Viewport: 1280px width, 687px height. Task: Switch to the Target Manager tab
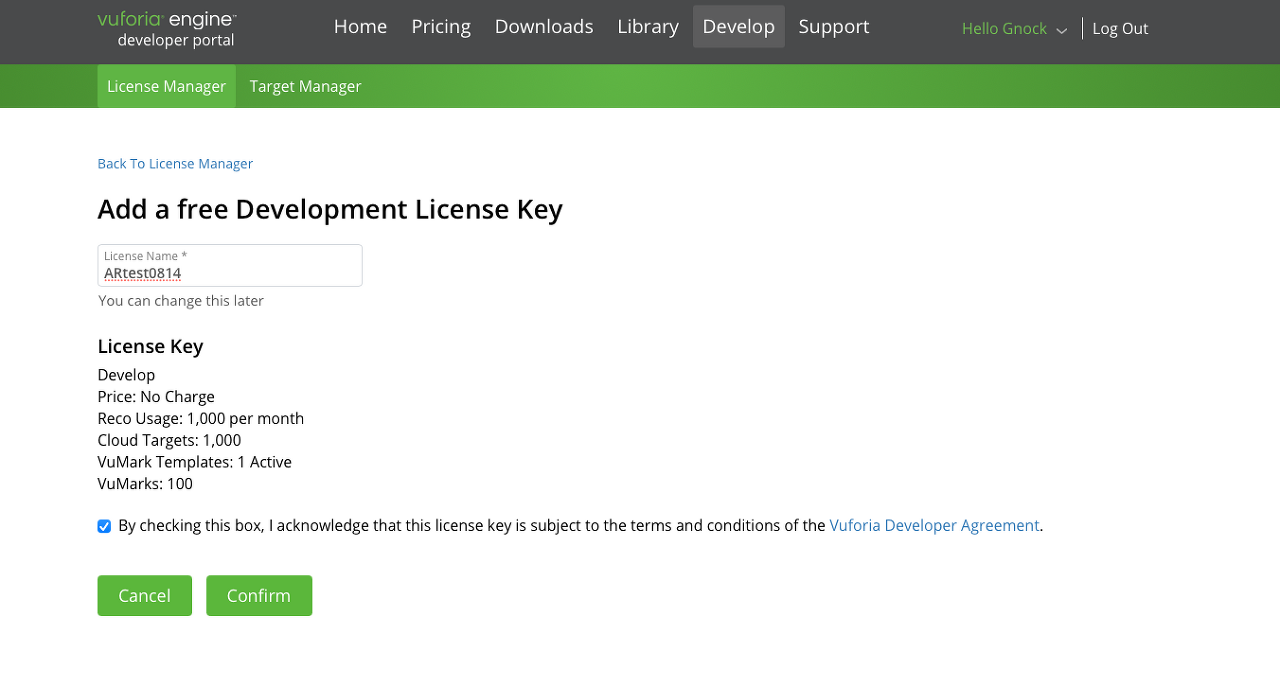pyautogui.click(x=305, y=86)
